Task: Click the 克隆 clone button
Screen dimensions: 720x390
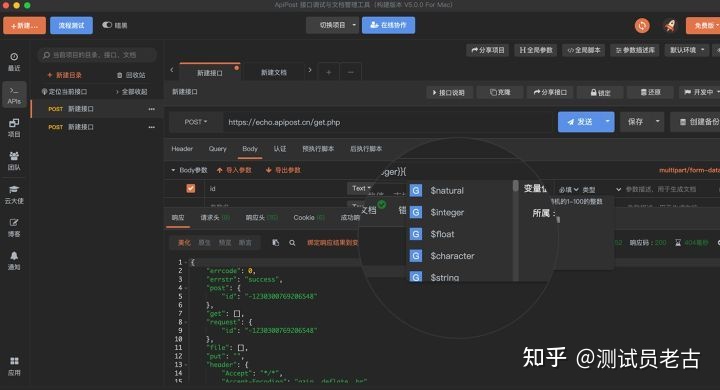Action: coord(500,92)
